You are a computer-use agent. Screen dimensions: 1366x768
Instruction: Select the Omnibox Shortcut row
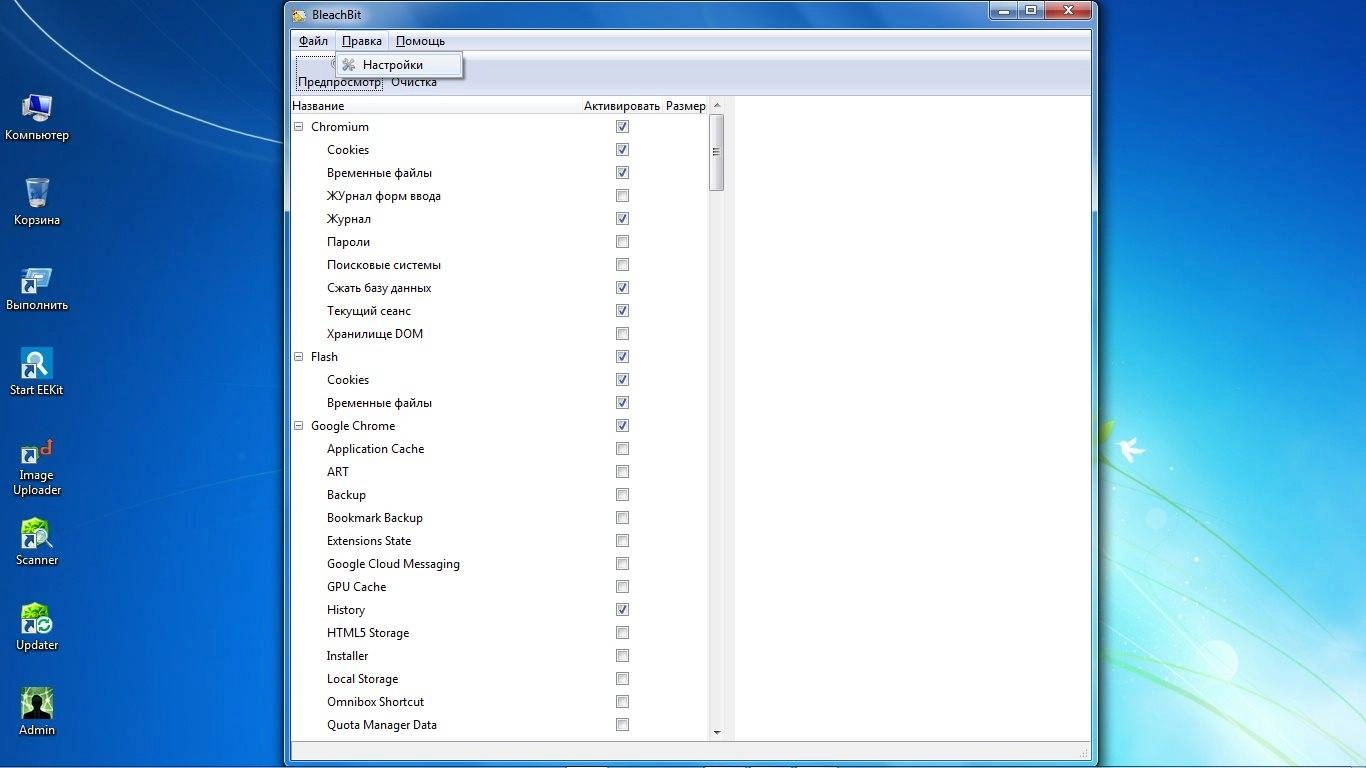pos(499,702)
